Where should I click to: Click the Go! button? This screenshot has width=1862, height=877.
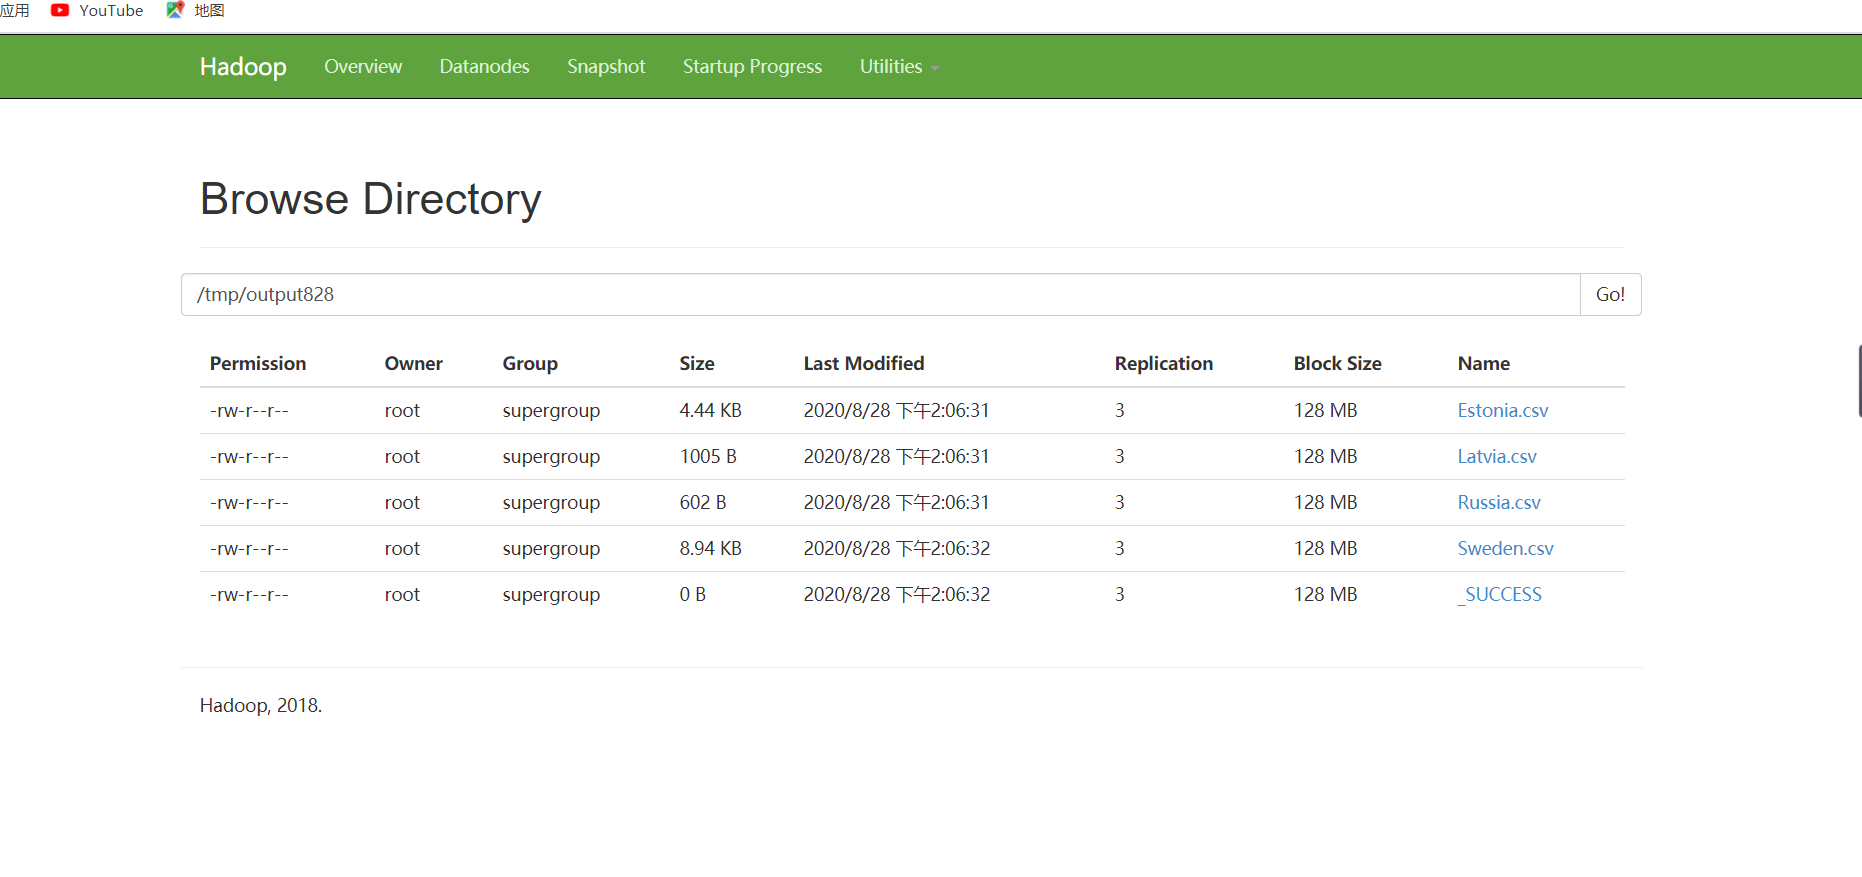(1610, 294)
